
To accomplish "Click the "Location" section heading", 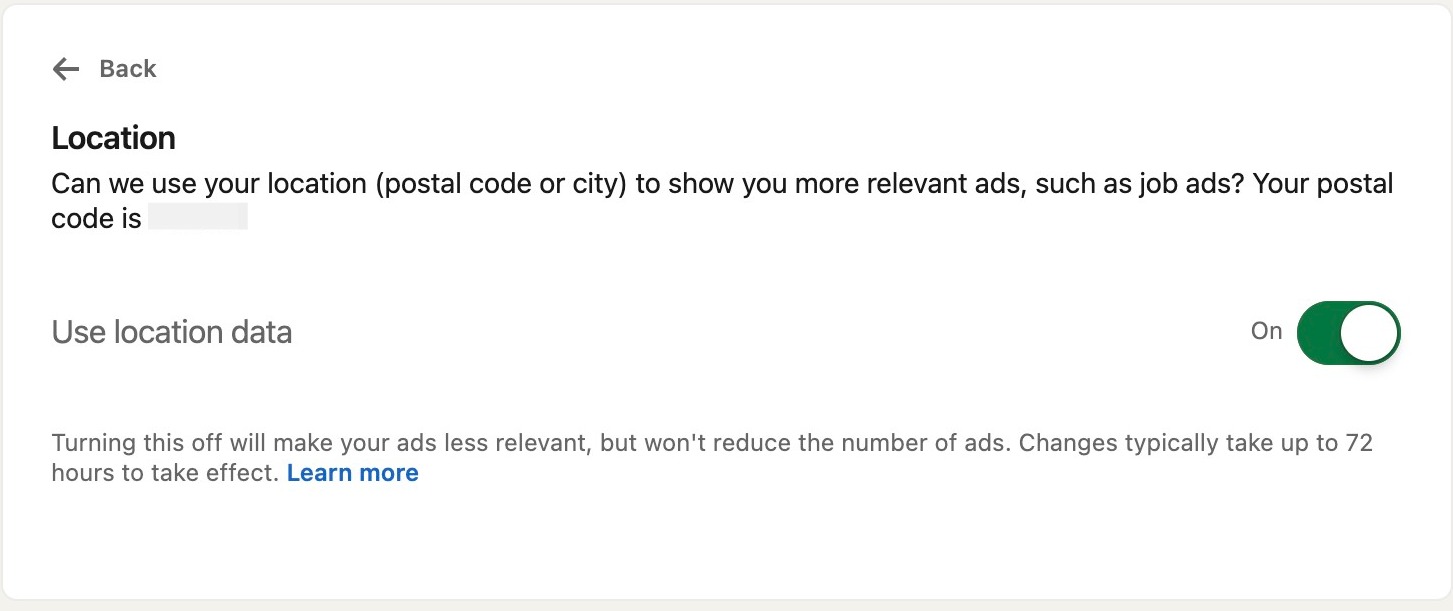I will (x=113, y=138).
